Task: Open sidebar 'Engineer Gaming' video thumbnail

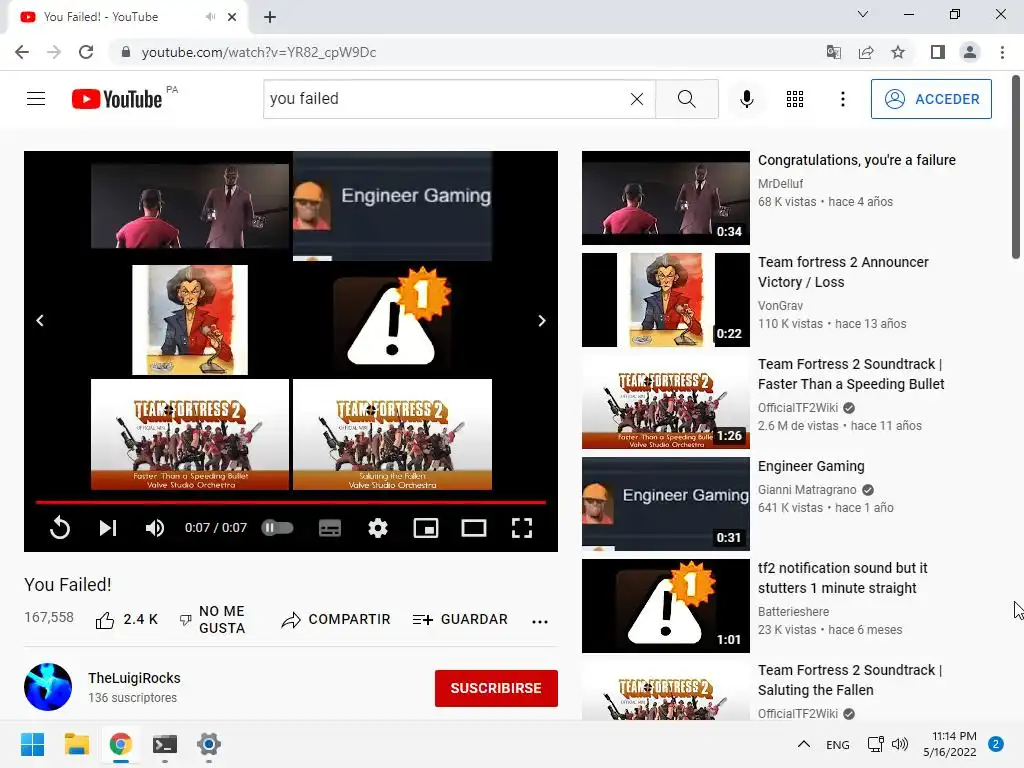Action: click(x=665, y=504)
